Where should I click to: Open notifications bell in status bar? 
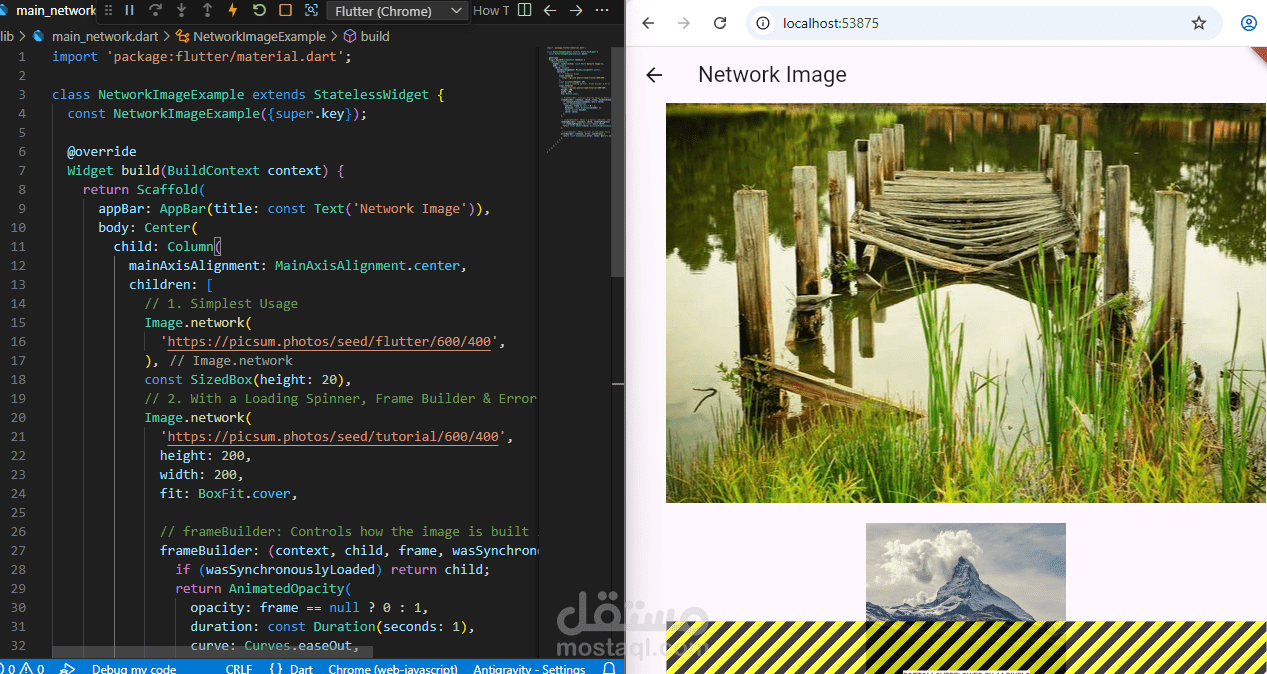609,668
